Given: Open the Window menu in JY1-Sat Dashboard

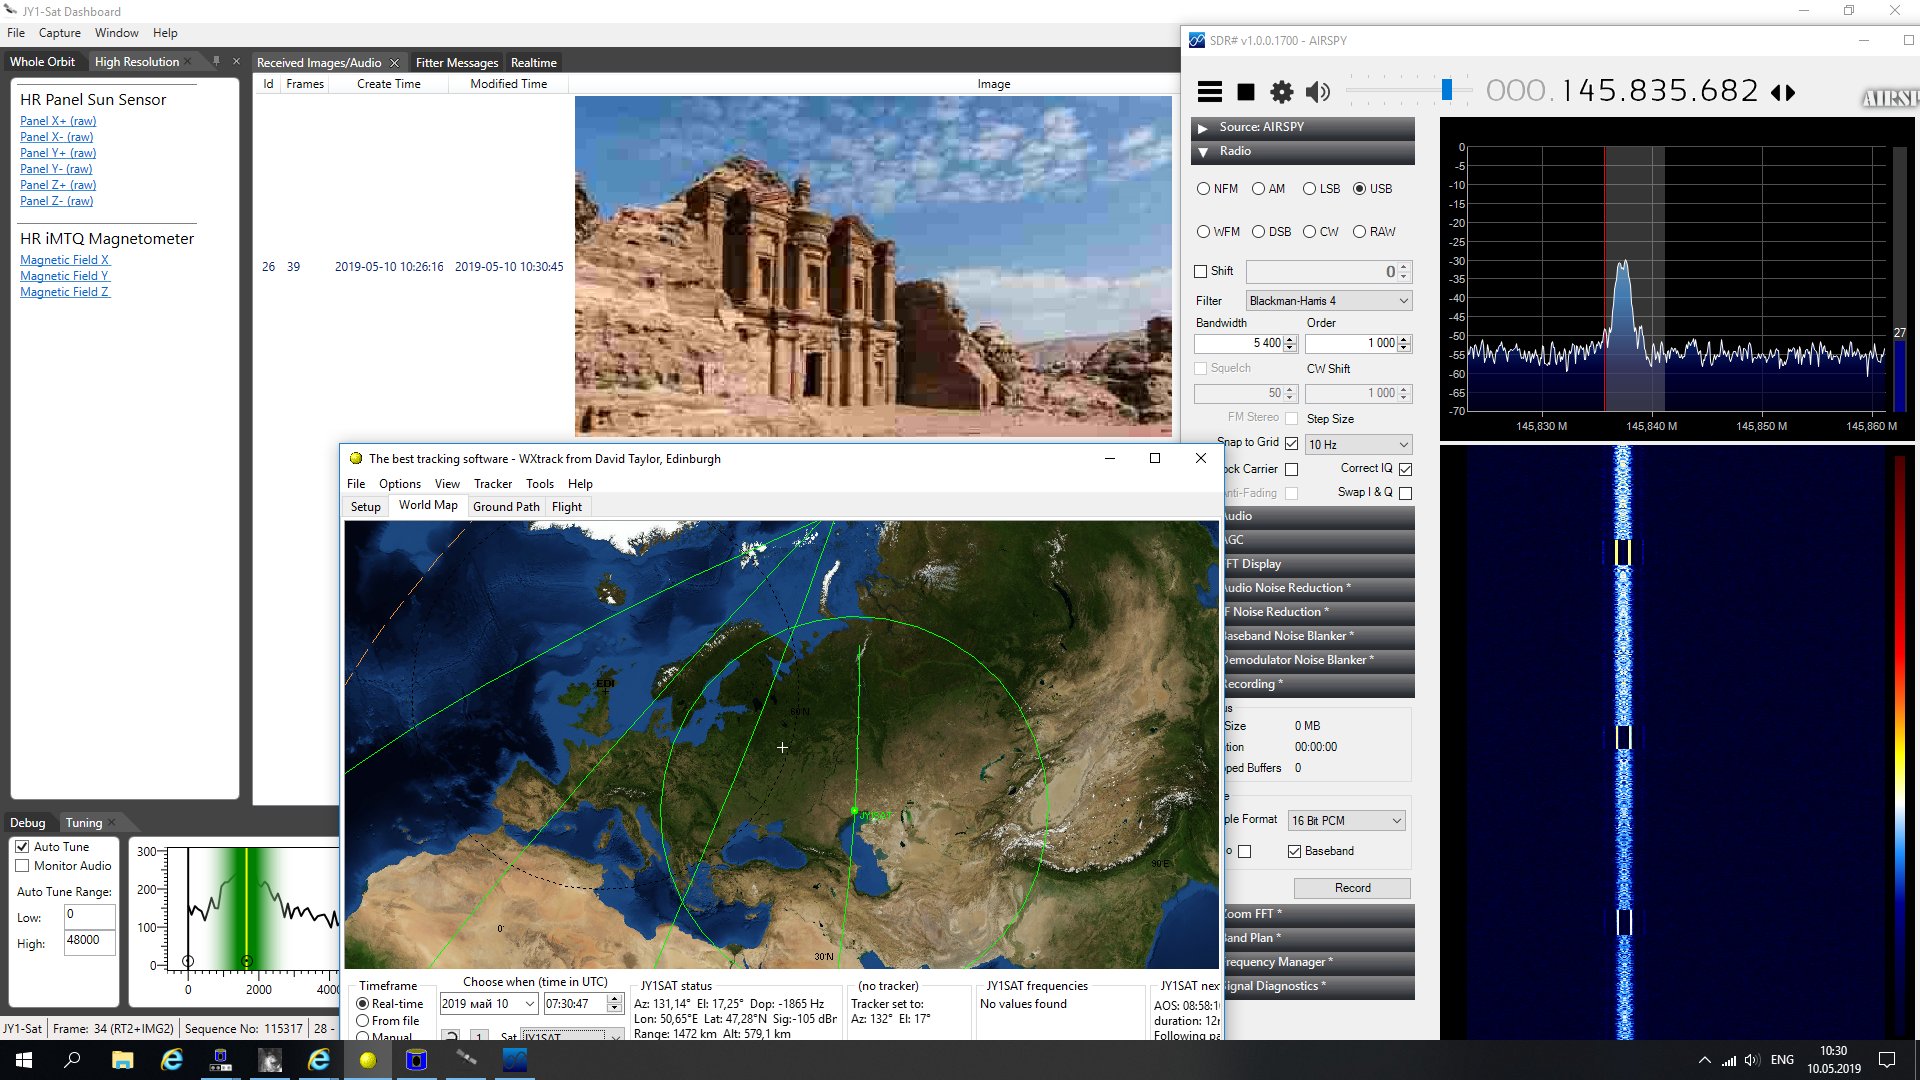Looking at the screenshot, I should pyautogui.click(x=117, y=33).
